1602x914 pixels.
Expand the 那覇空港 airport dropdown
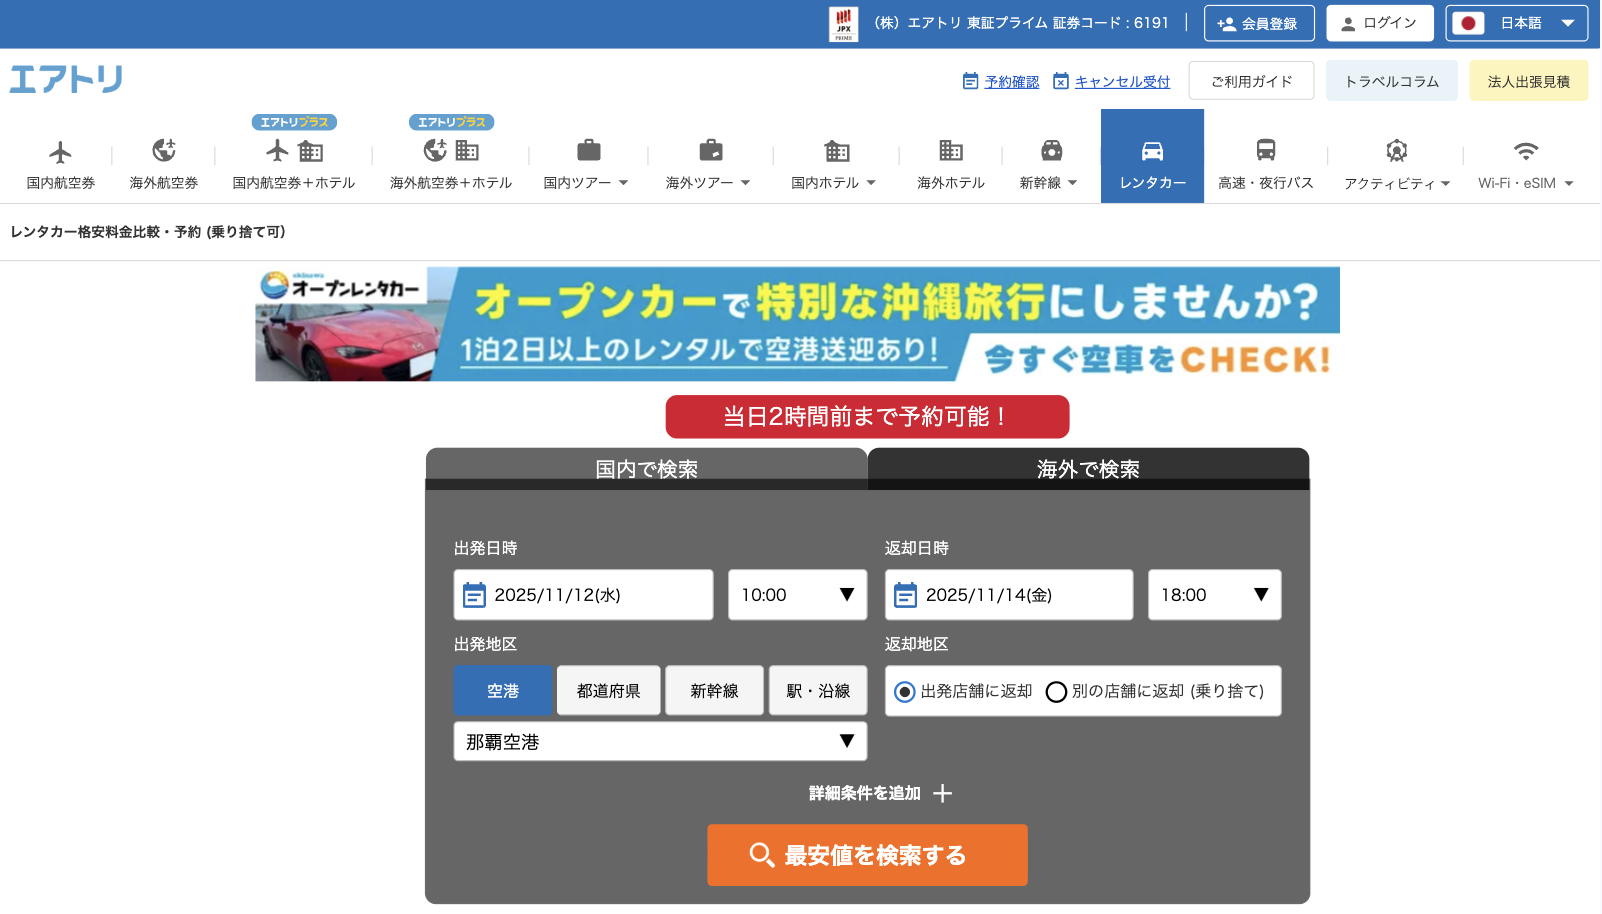pos(660,742)
